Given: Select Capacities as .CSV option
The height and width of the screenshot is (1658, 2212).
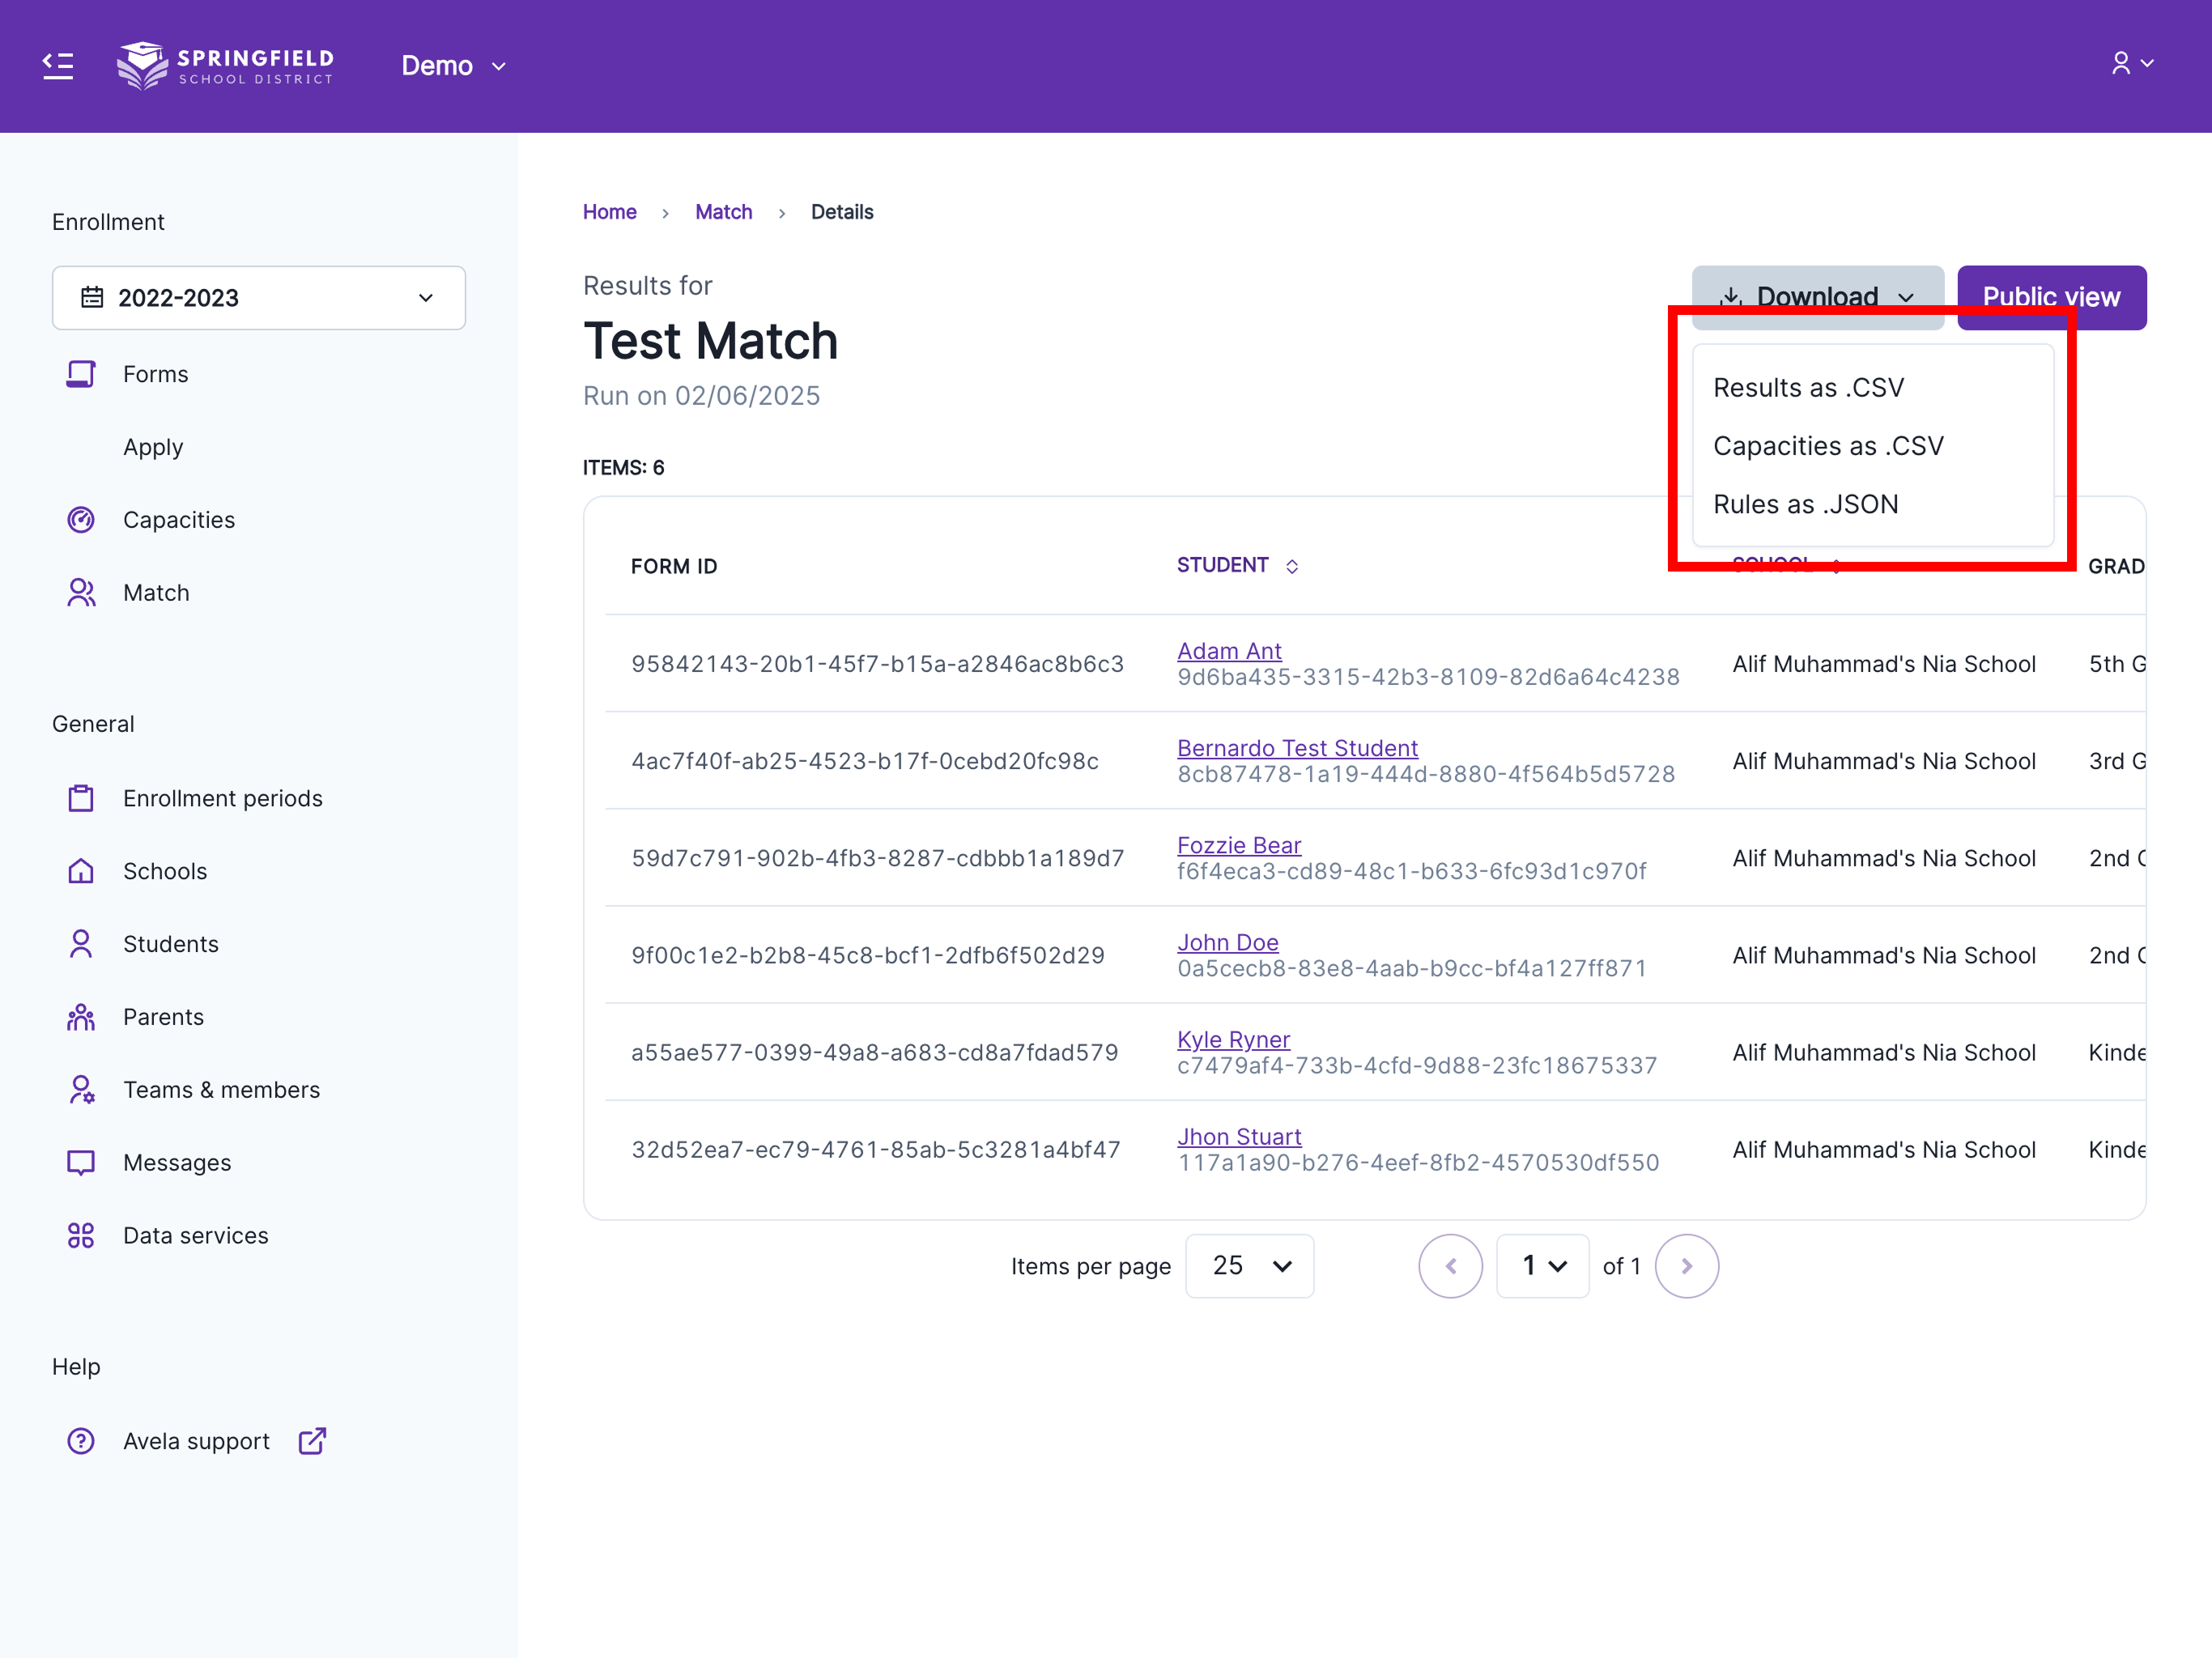Looking at the screenshot, I should click(x=1828, y=446).
